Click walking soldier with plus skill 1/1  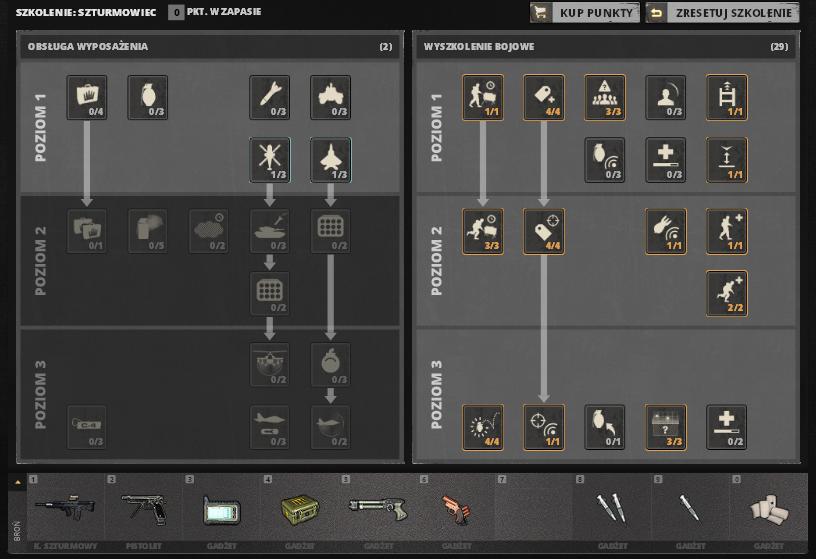pyautogui.click(x=727, y=232)
